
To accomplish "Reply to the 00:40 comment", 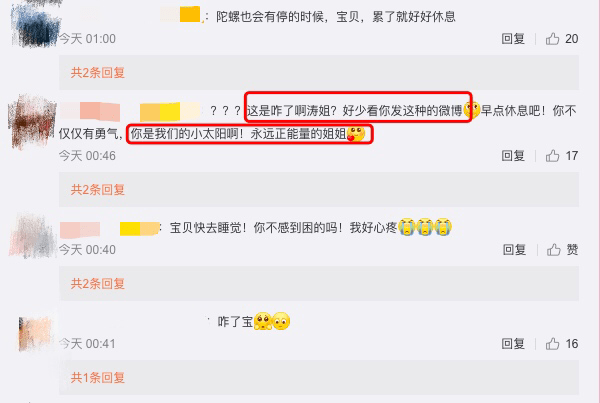I will [x=514, y=250].
